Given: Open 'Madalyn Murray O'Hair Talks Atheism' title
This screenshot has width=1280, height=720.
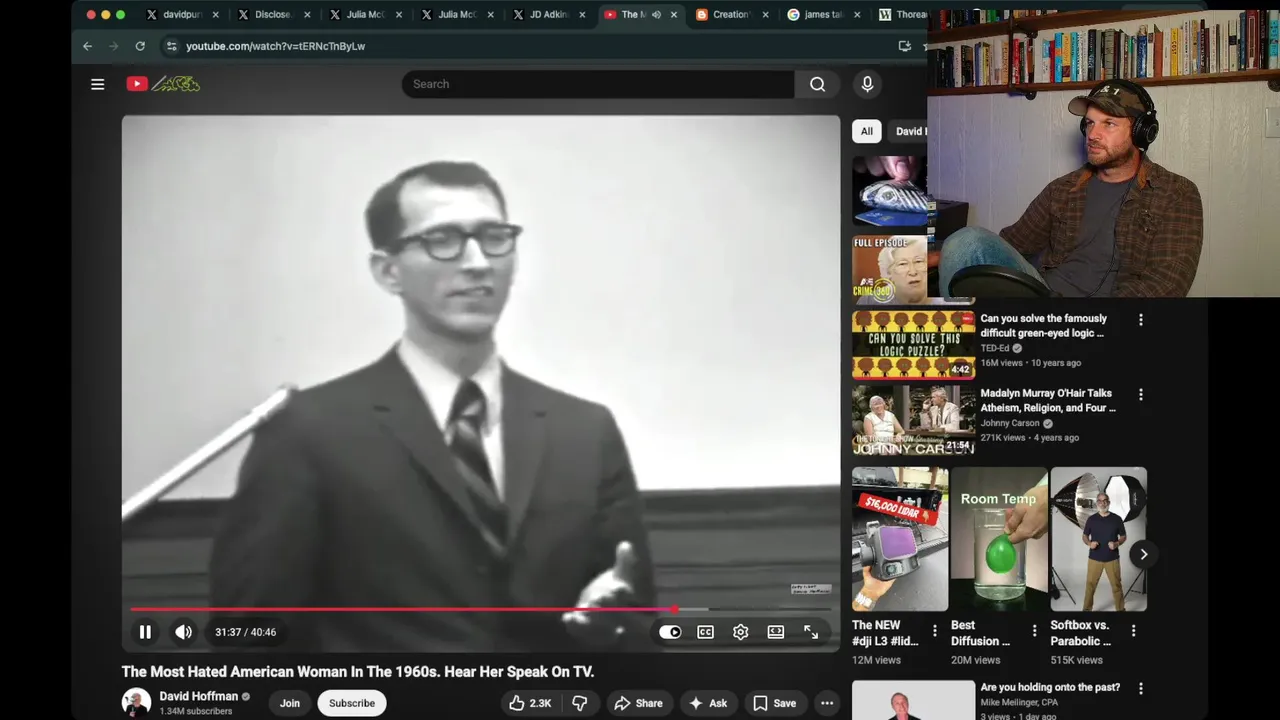Looking at the screenshot, I should click(x=1047, y=400).
